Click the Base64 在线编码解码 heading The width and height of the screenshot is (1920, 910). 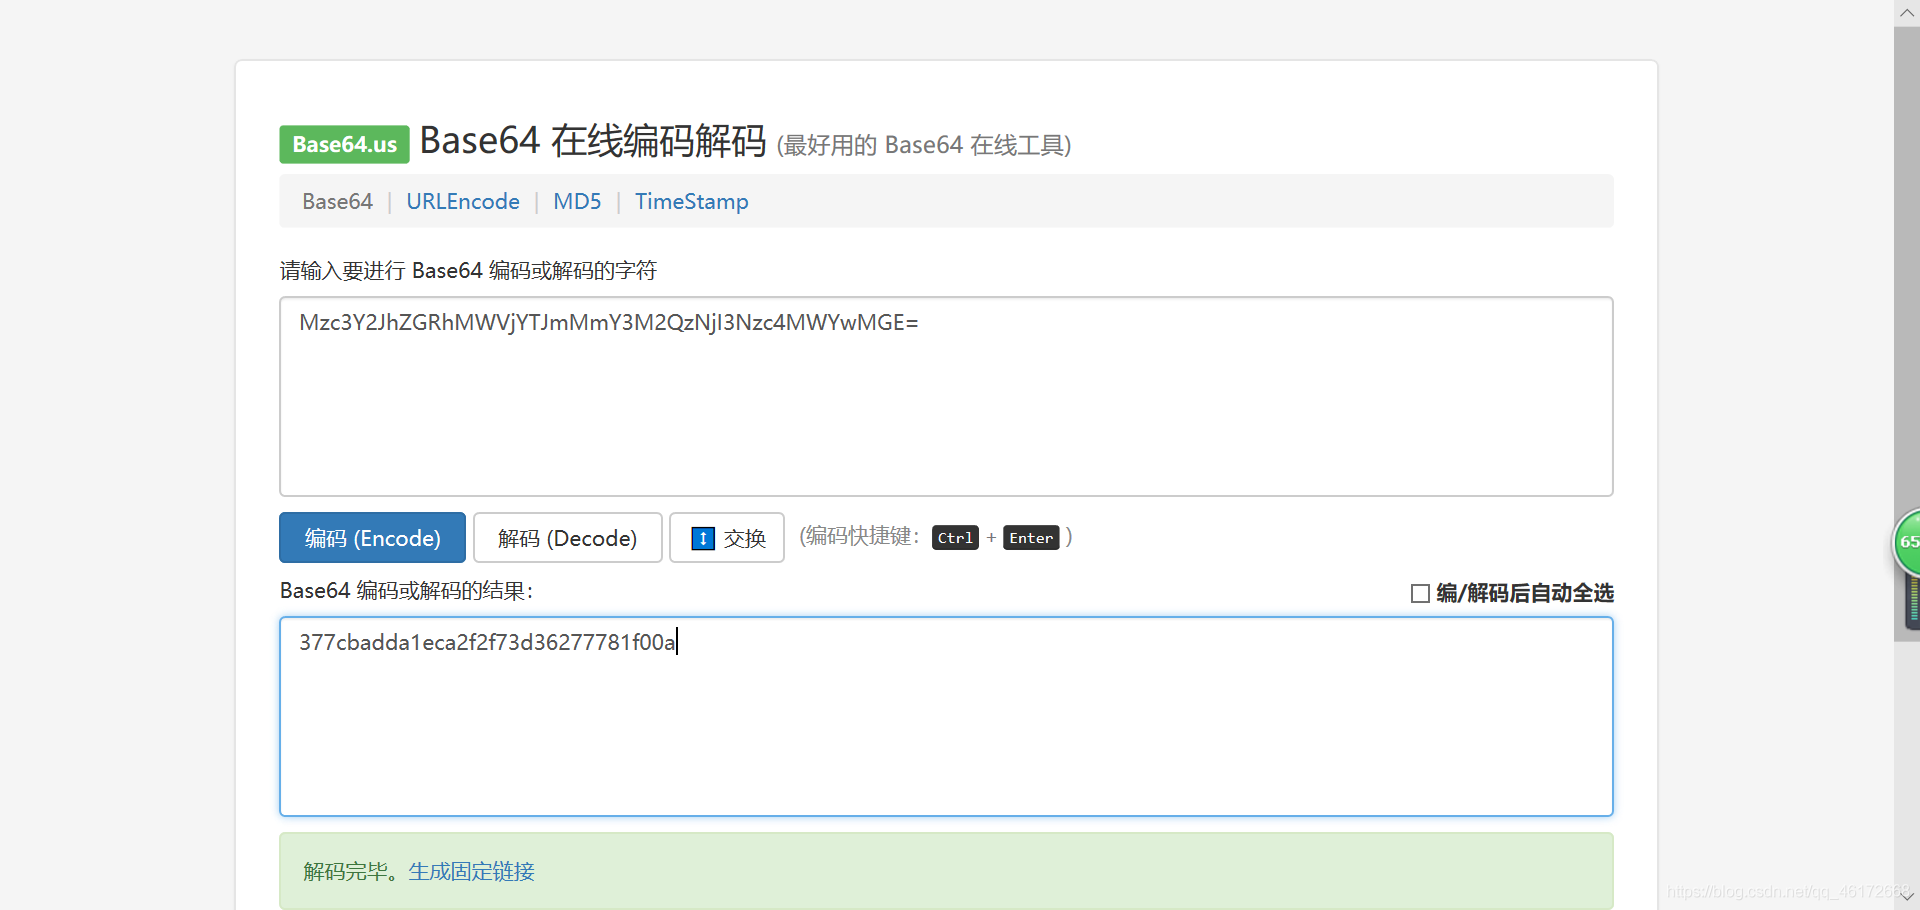593,141
